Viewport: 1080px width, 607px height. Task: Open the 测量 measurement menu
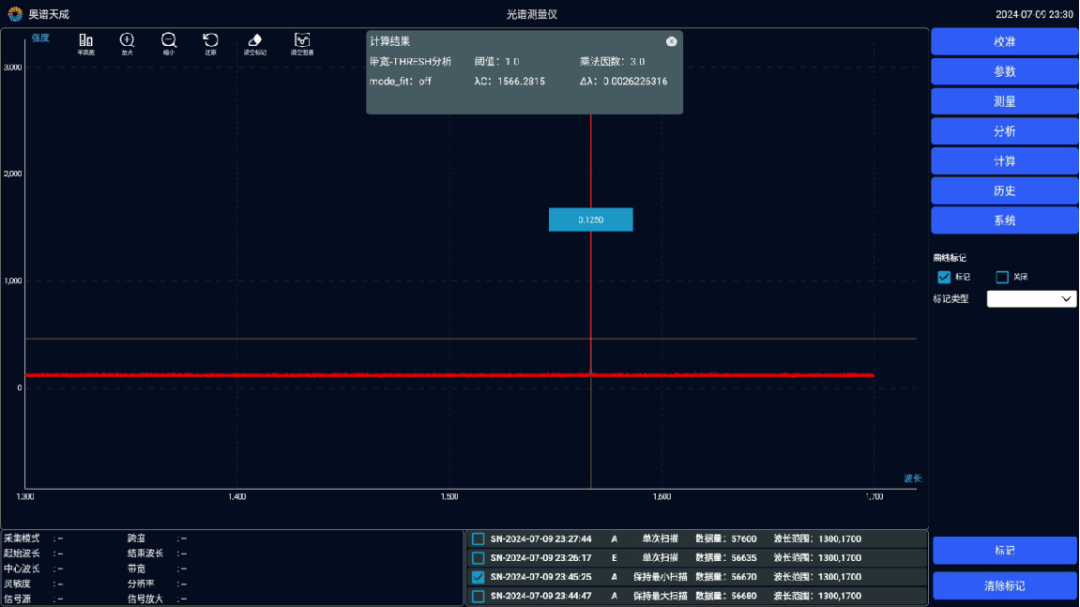pos(1004,101)
